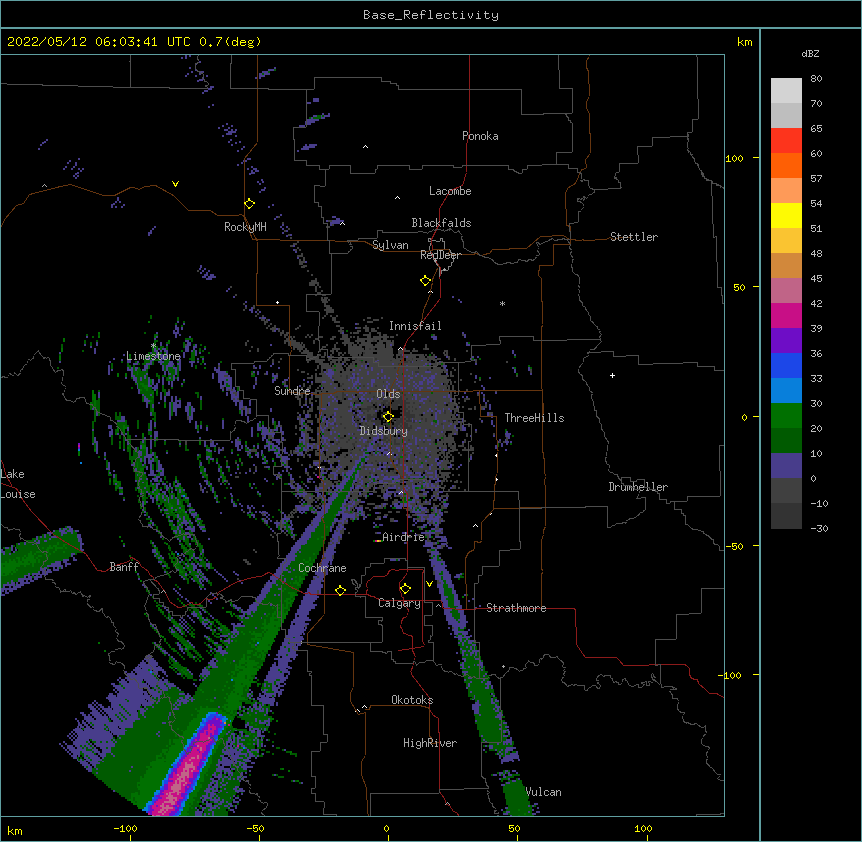862x842 pixels.
Task: Click the ThreeHills label
Action: (534, 418)
